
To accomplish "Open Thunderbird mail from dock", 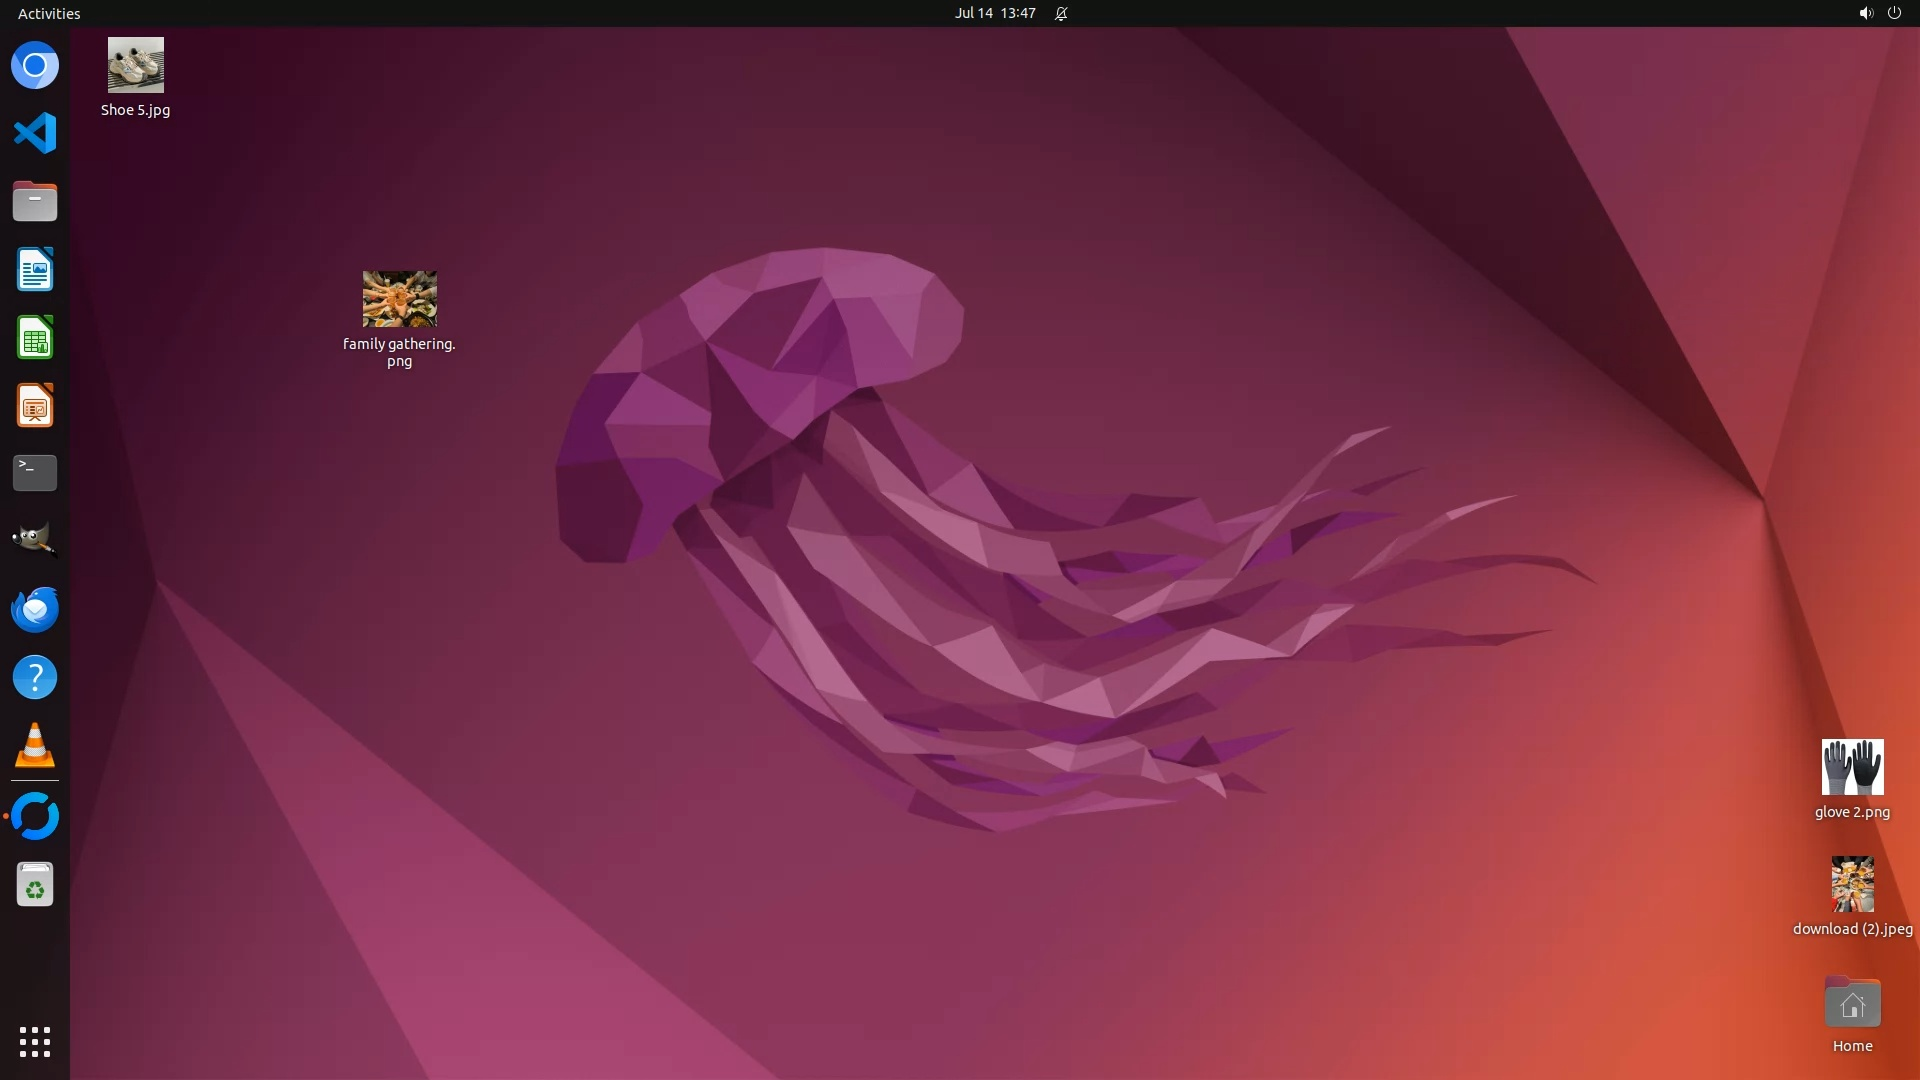I will coord(35,609).
